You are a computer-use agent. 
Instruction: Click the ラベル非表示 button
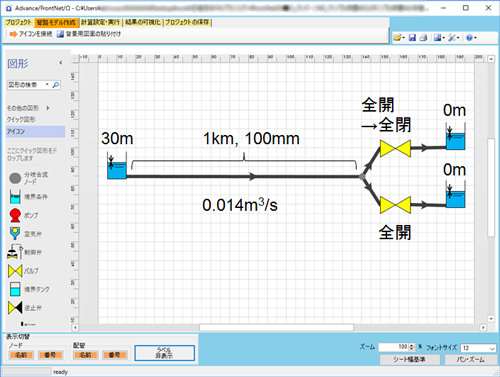tap(165, 353)
